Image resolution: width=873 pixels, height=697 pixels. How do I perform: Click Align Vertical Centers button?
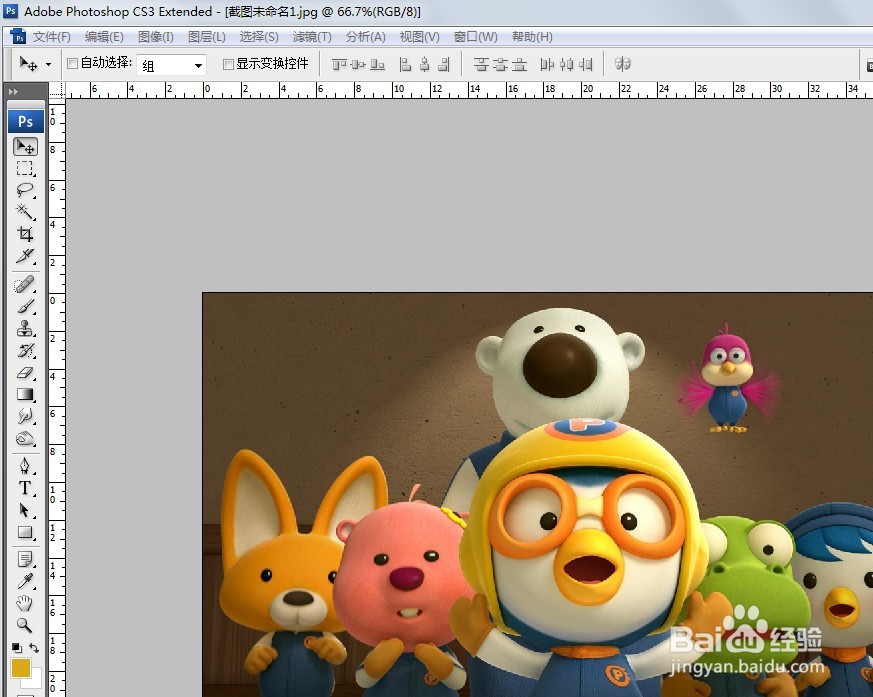(x=358, y=65)
